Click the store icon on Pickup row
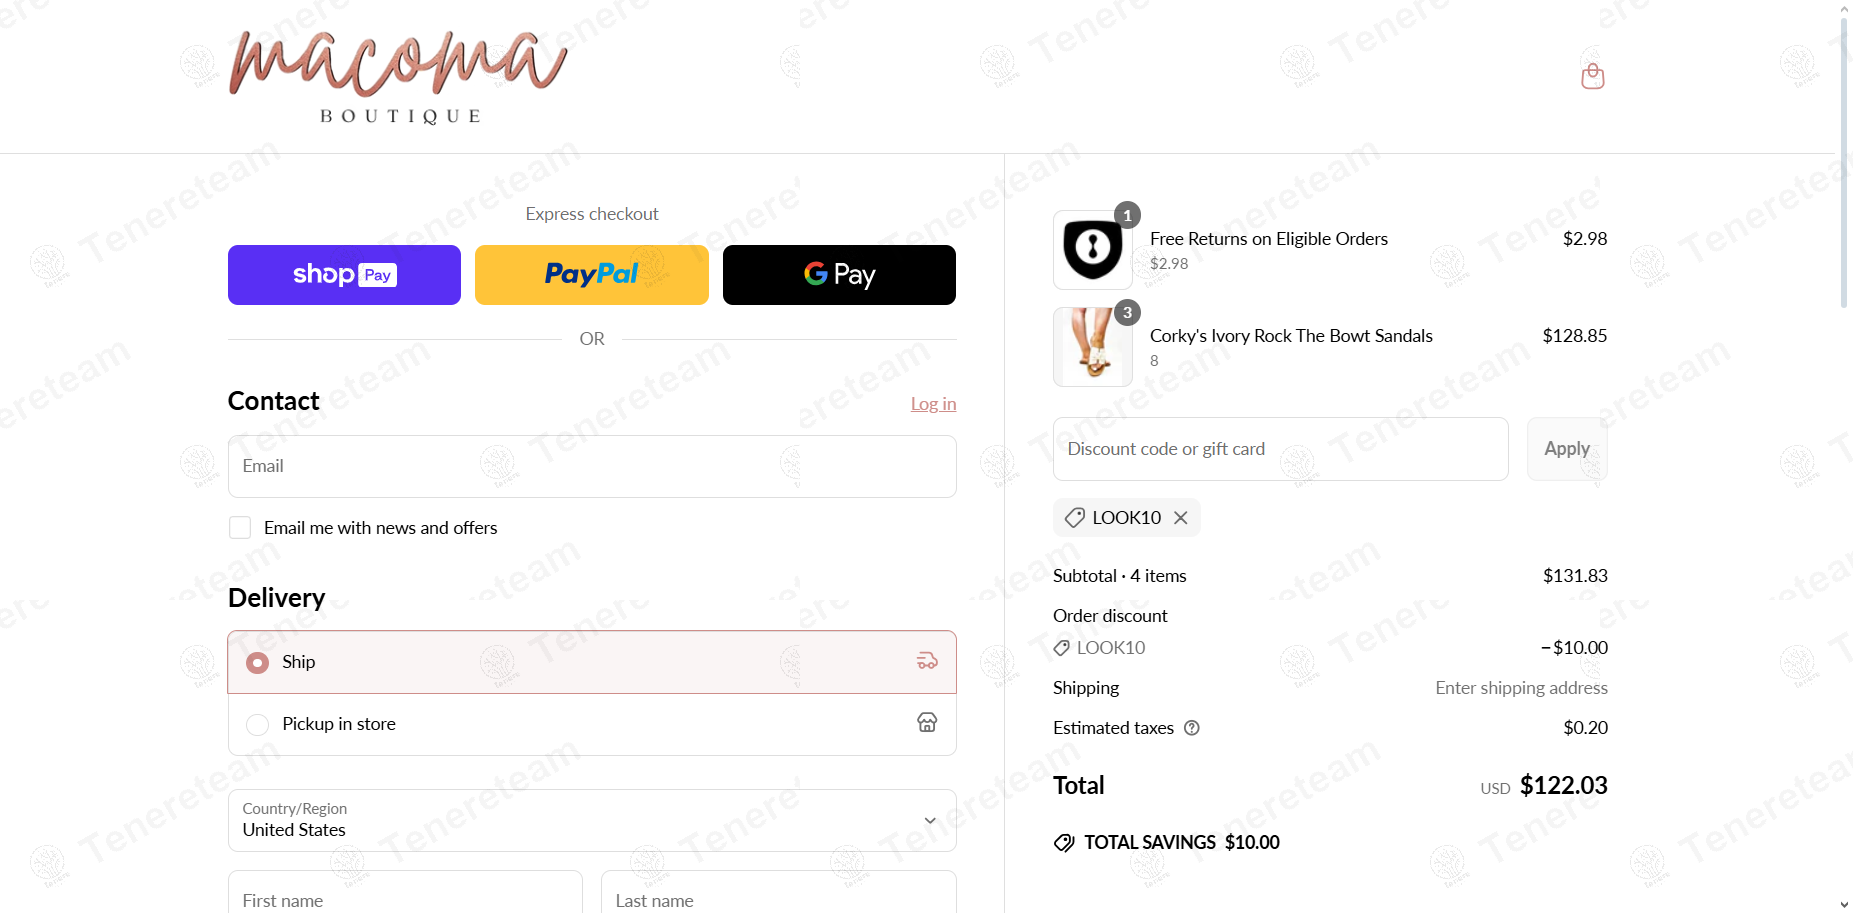The image size is (1853, 913). click(x=927, y=723)
